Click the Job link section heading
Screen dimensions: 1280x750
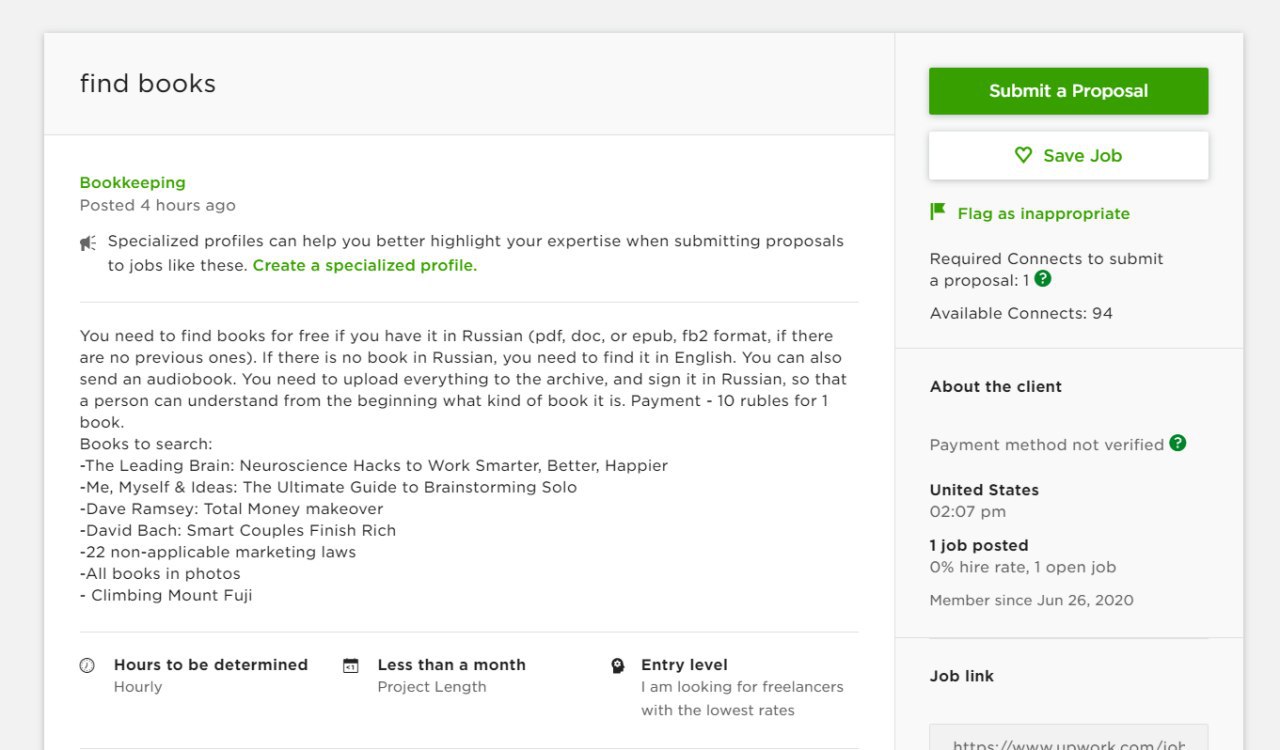[962, 677]
